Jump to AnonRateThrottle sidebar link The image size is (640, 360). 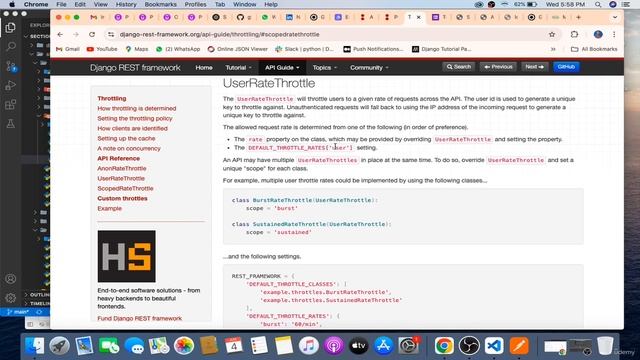(x=122, y=169)
